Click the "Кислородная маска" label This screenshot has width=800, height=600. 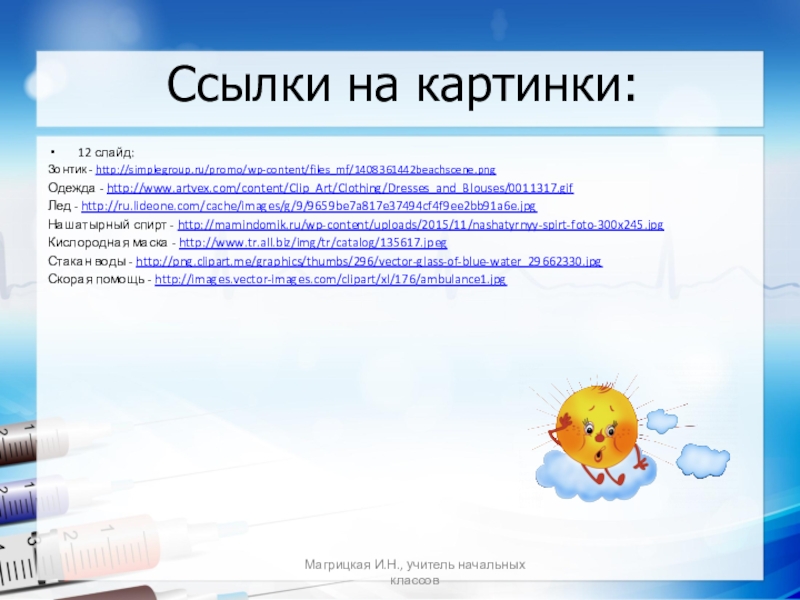tap(108, 244)
